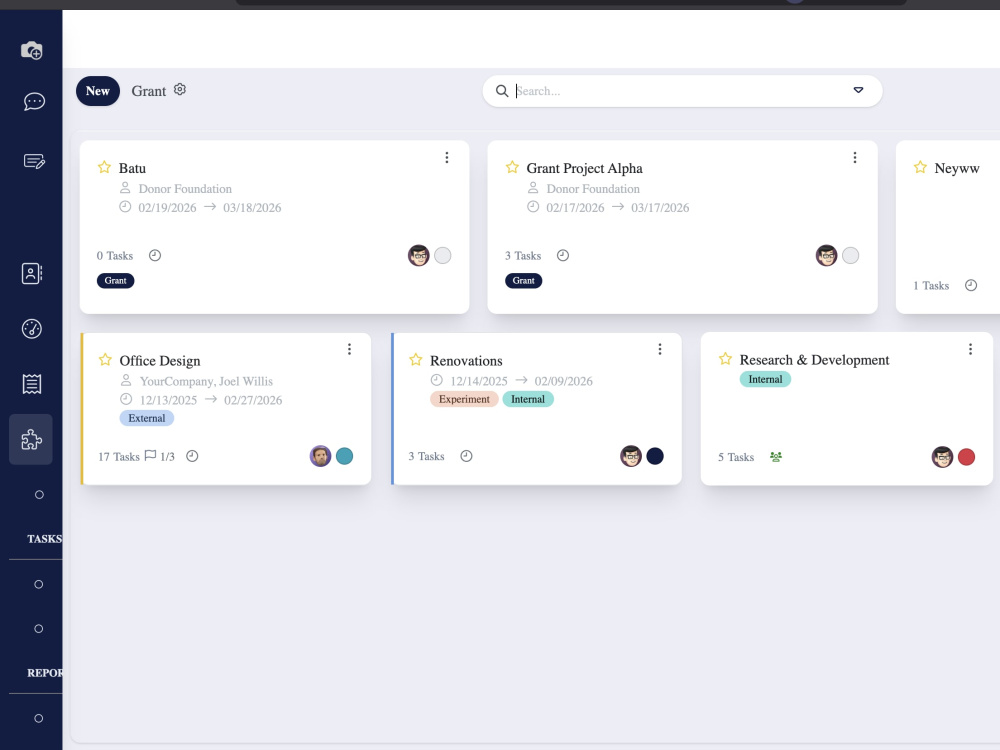Open the 1 Tasks link on Neyww
Viewport: 1000px width, 750px height.
pyautogui.click(x=931, y=286)
